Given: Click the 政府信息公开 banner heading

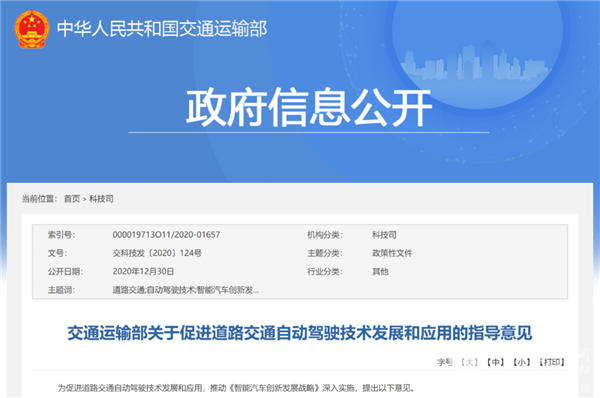Looking at the screenshot, I should (309, 108).
